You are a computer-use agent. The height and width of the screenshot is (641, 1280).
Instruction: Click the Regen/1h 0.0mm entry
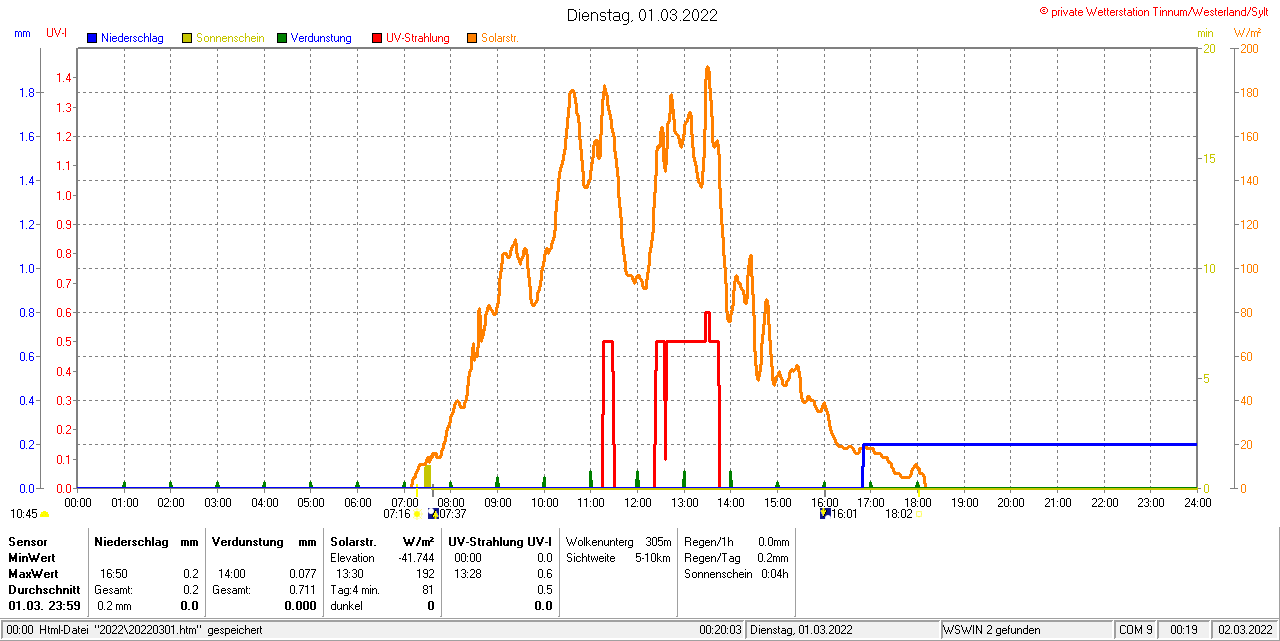point(736,541)
